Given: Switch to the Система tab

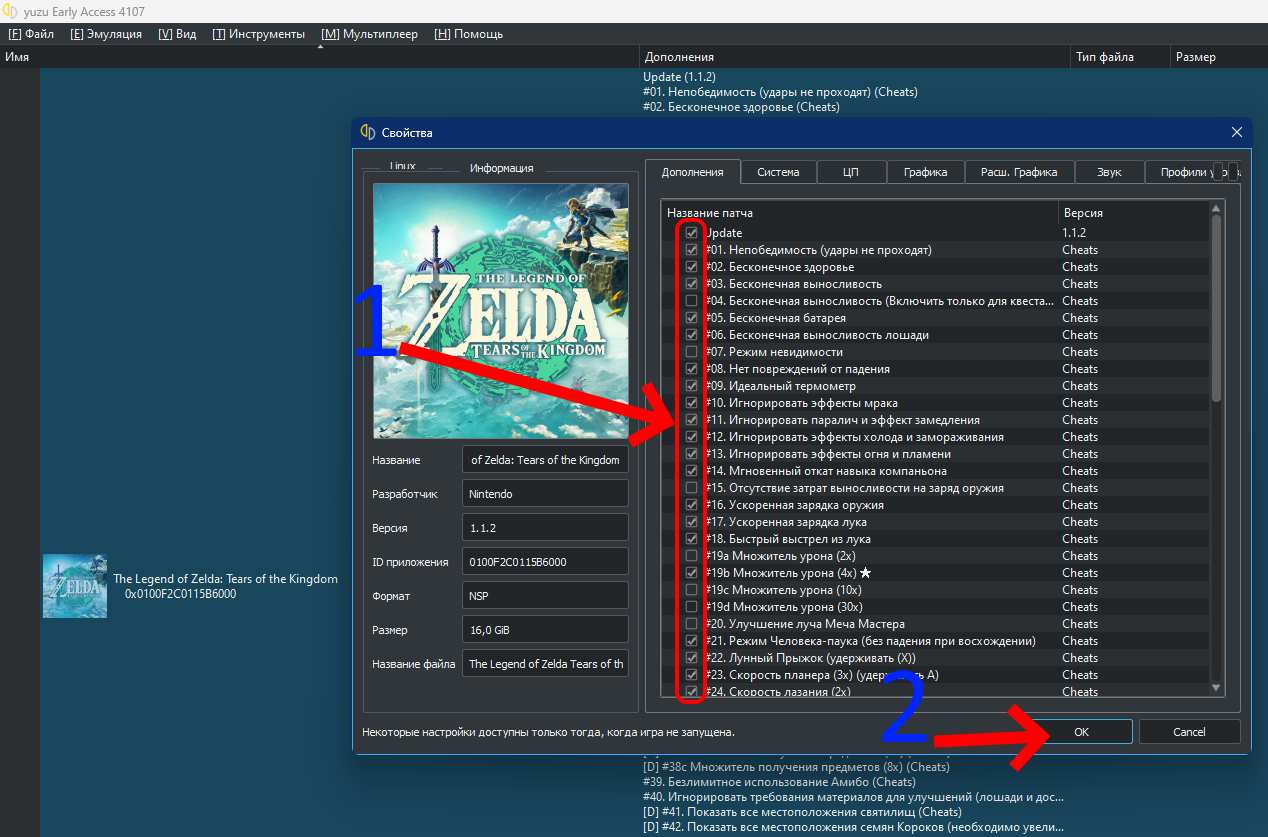Looking at the screenshot, I should [778, 172].
